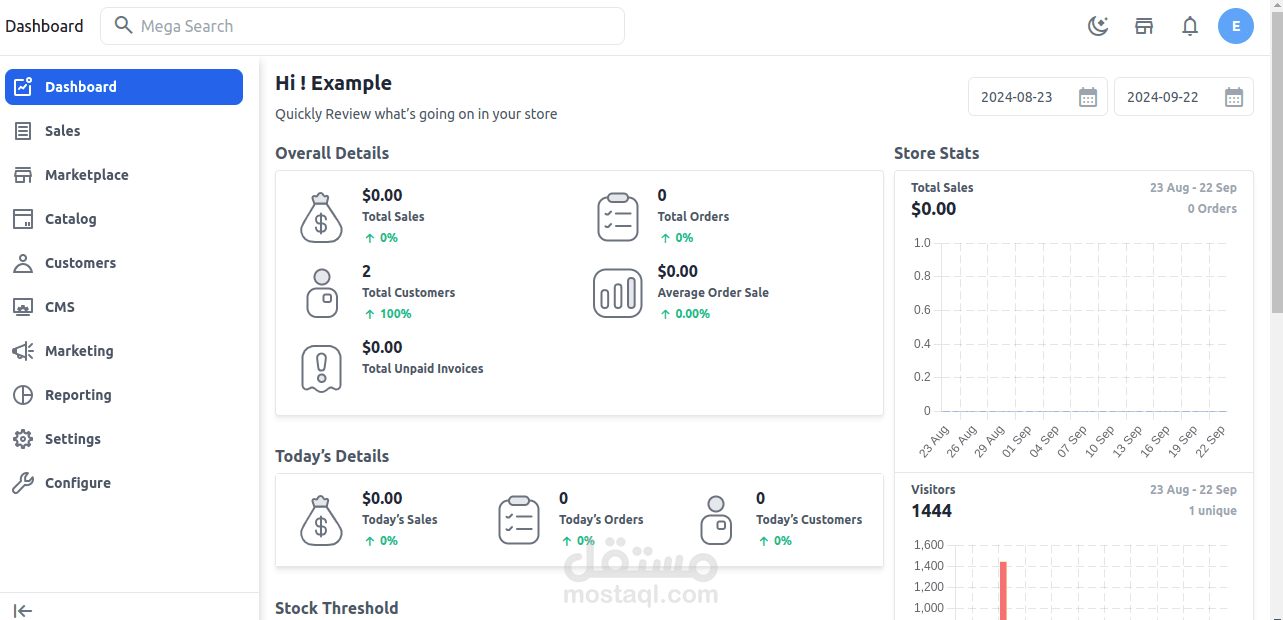Click the search magnifier icon
Viewport: 1283px width, 620px height.
(124, 26)
